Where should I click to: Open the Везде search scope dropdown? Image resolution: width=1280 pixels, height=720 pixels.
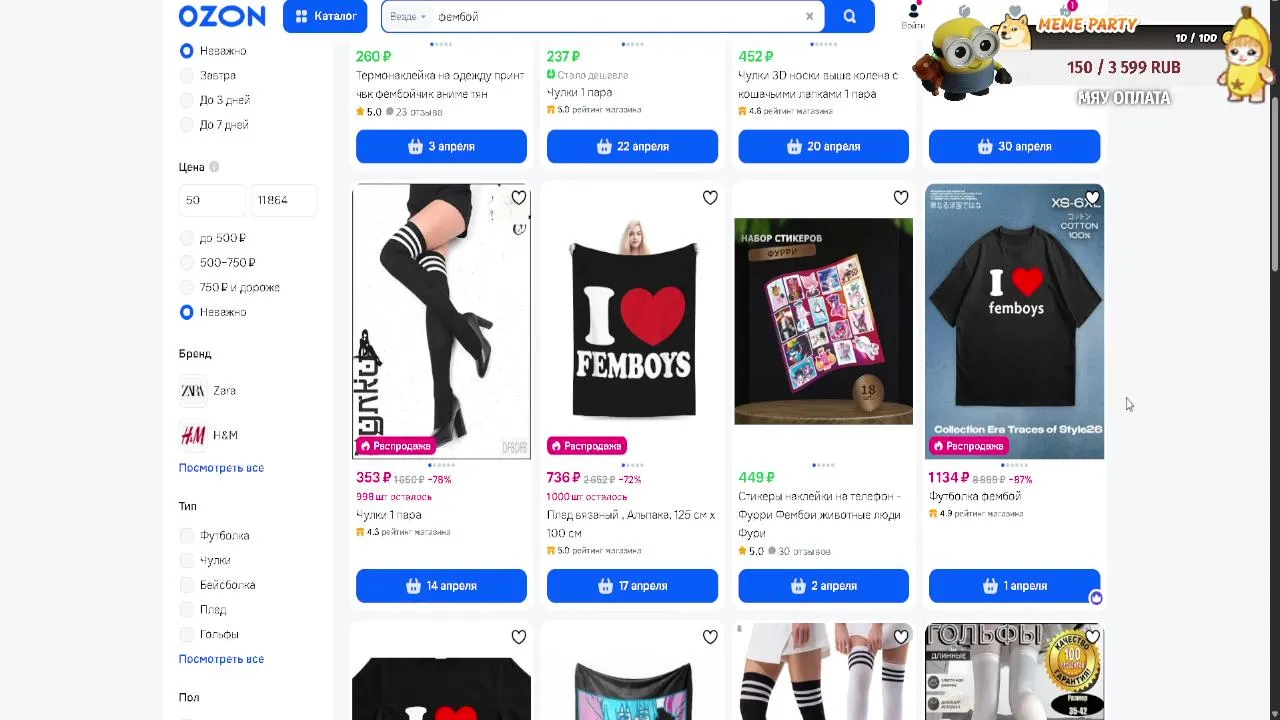coord(408,16)
